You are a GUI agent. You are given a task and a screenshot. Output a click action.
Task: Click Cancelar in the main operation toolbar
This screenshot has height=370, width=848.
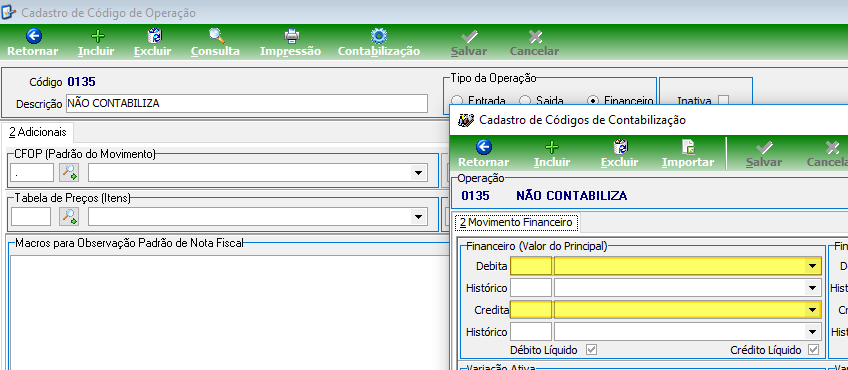coord(534,43)
